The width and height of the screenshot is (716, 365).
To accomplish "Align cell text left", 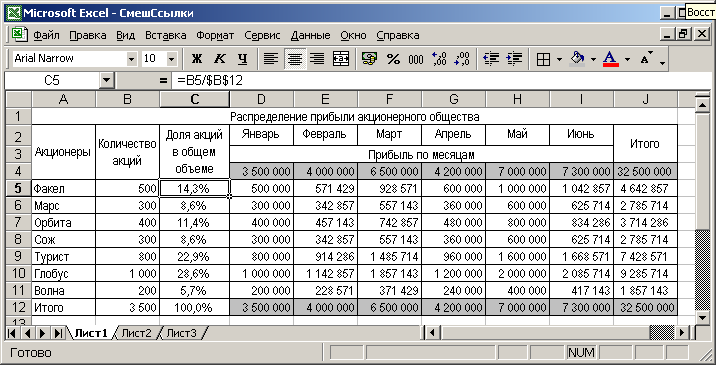I will [271, 59].
